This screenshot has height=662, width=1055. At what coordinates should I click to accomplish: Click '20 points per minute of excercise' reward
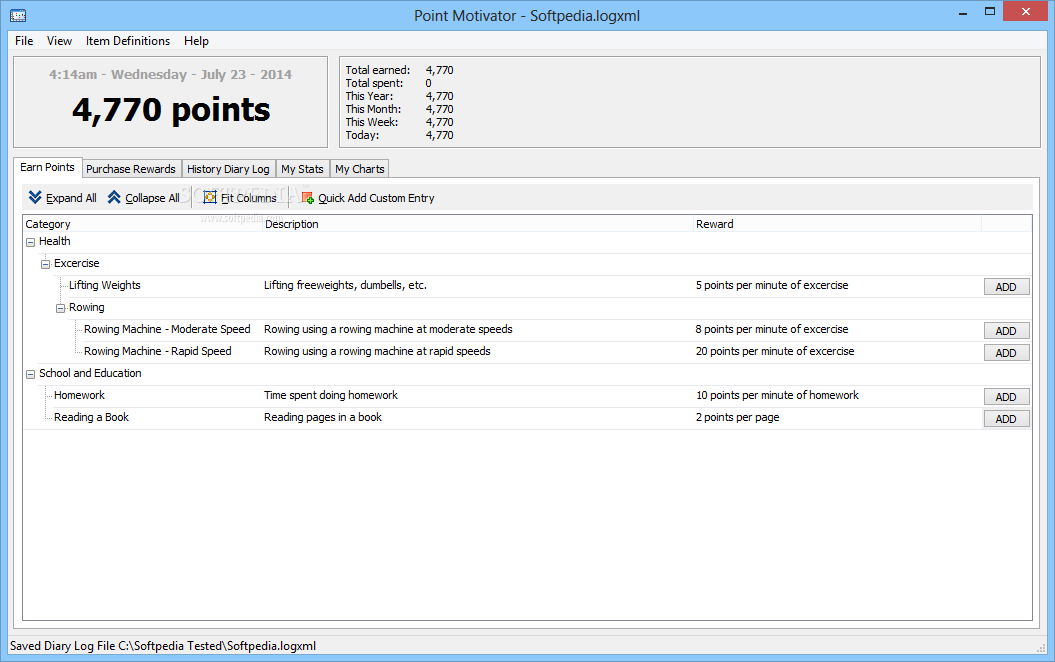[x=775, y=351]
